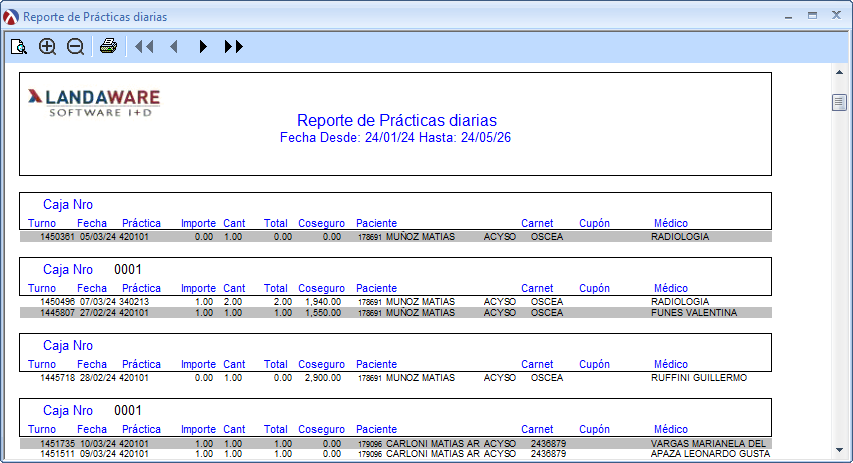Click the date 10/03/24
This screenshot has width=853, height=463.
98,444
